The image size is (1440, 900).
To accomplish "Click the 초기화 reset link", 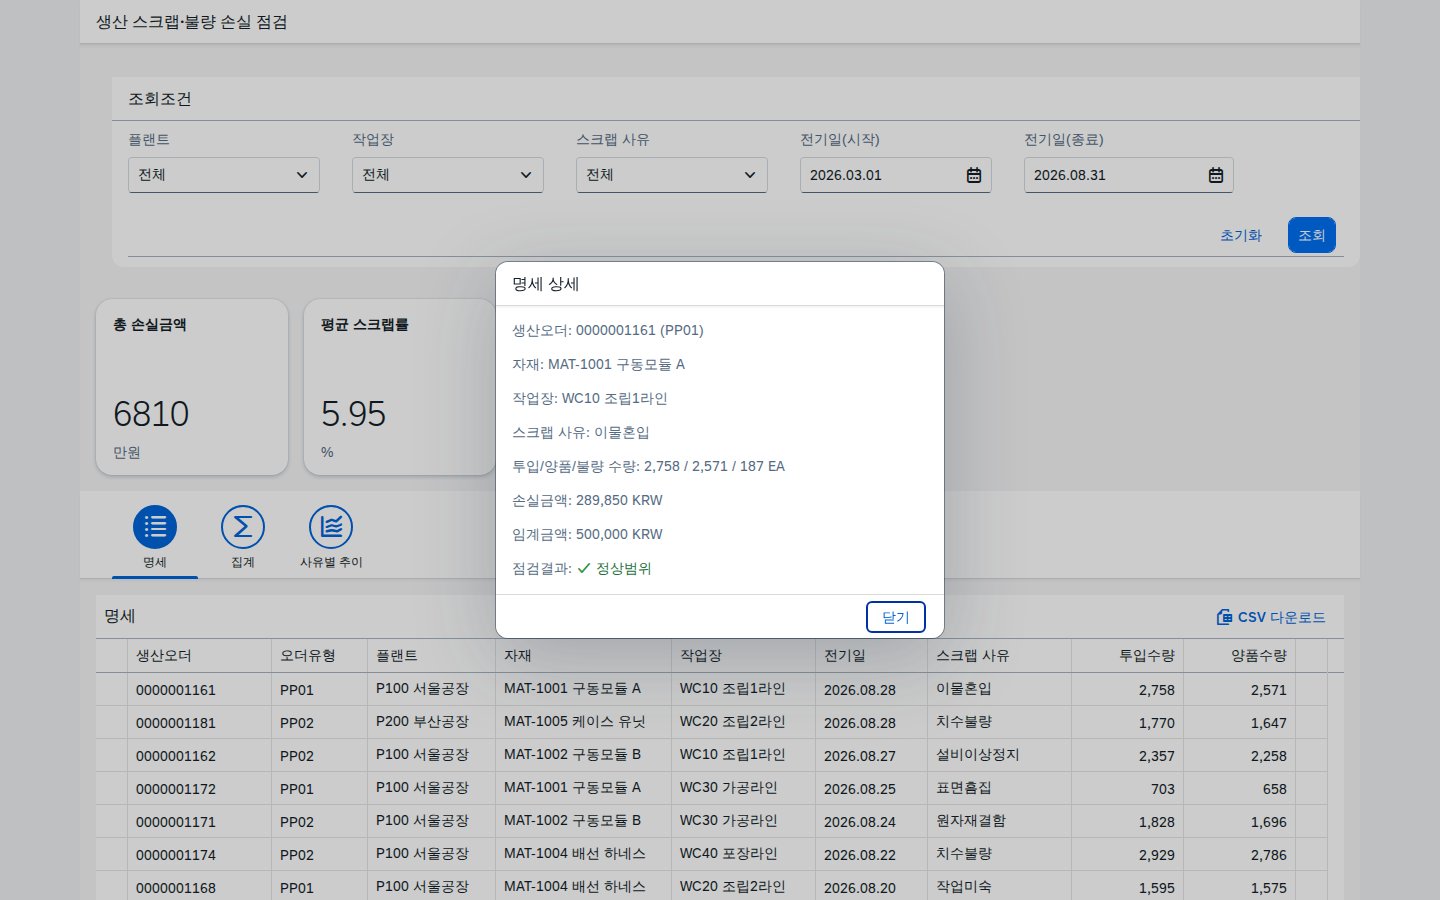I will pyautogui.click(x=1241, y=235).
